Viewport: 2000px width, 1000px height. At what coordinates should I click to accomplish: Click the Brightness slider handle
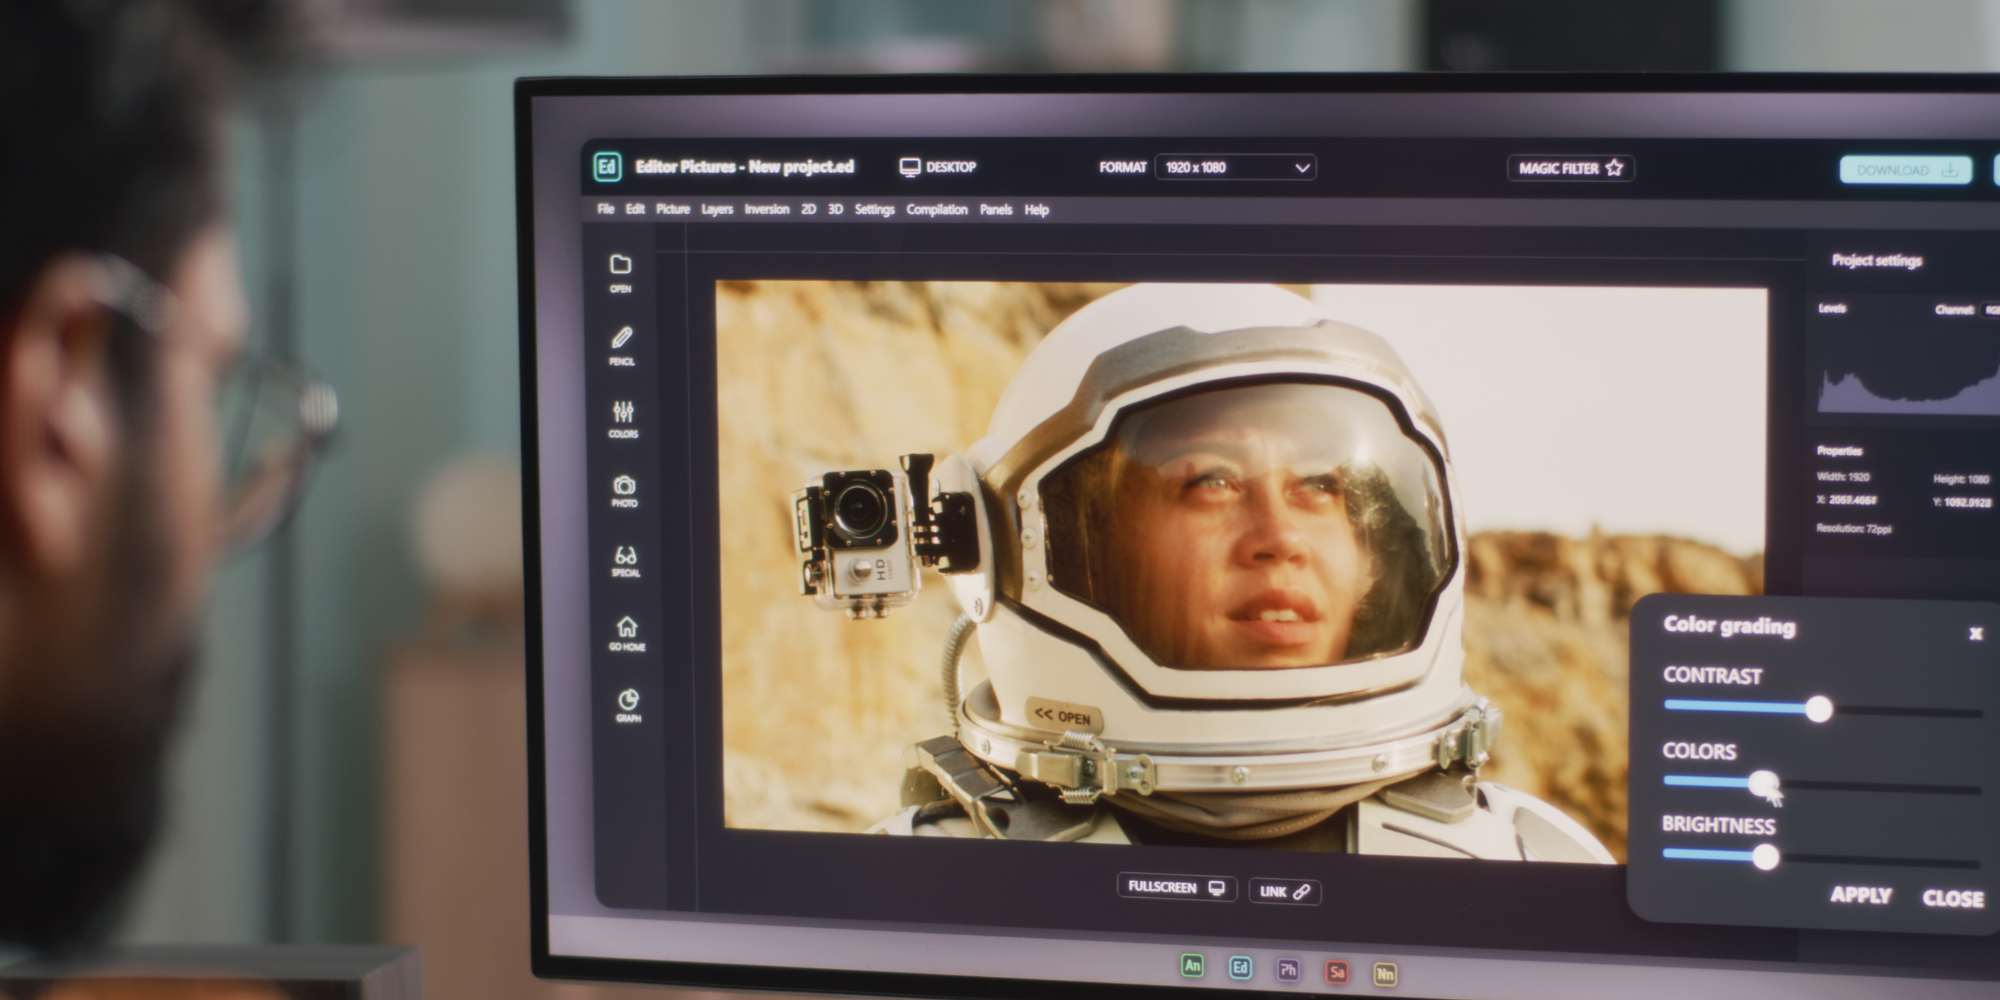point(1766,857)
